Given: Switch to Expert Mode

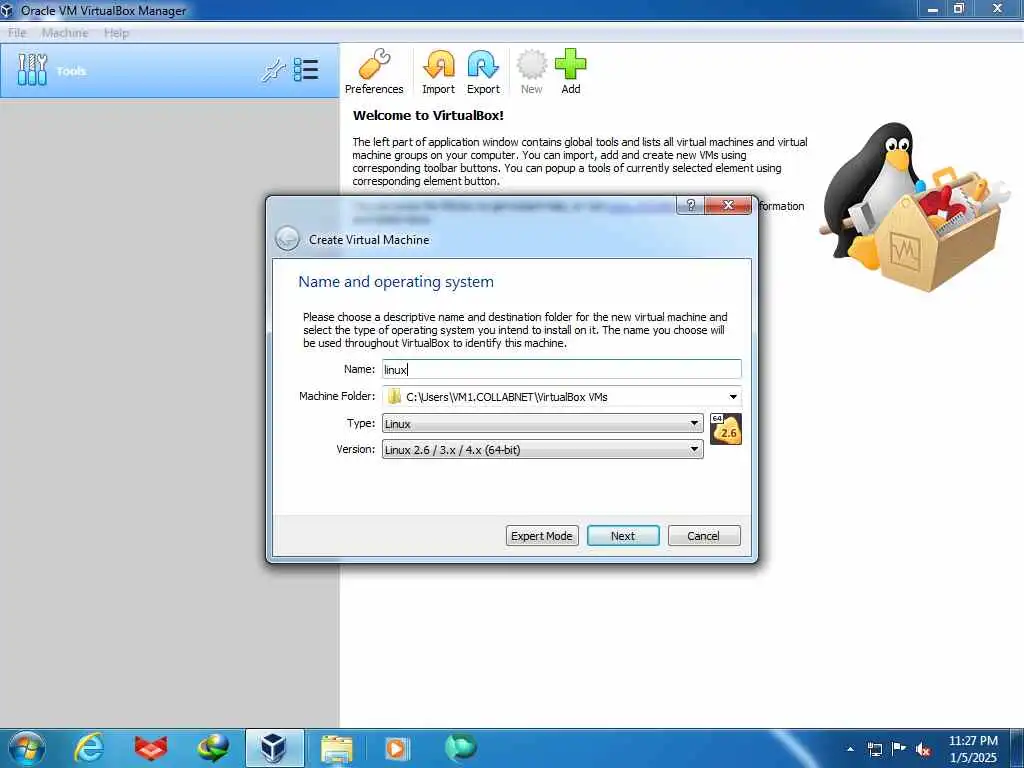Looking at the screenshot, I should coord(542,536).
